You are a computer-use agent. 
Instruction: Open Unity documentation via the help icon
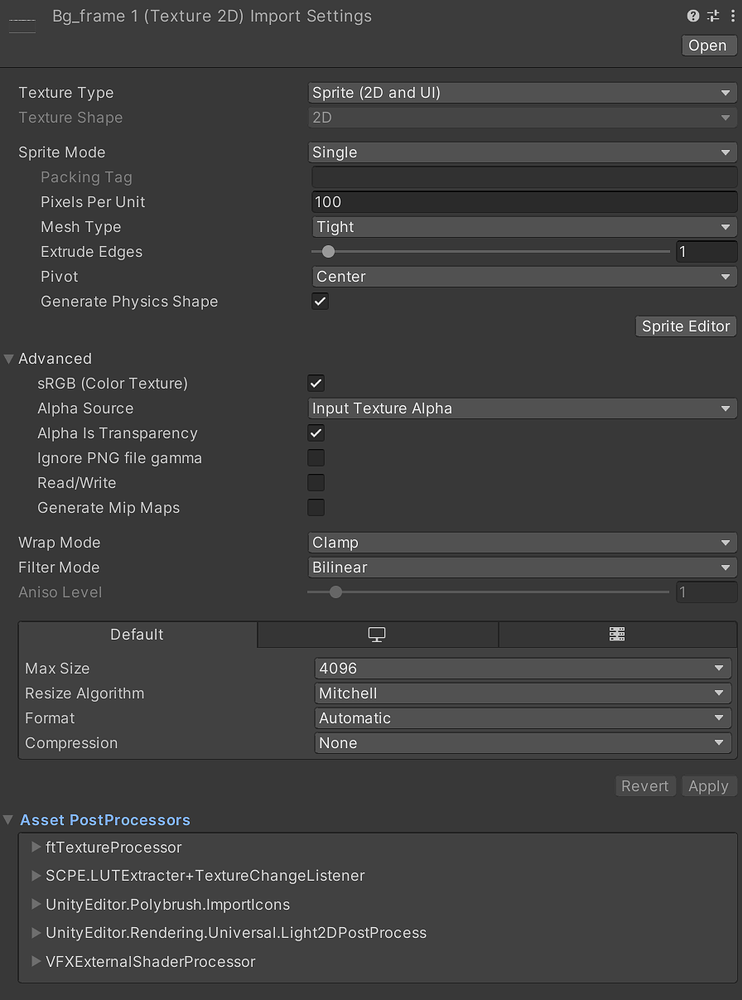pyautogui.click(x=693, y=15)
